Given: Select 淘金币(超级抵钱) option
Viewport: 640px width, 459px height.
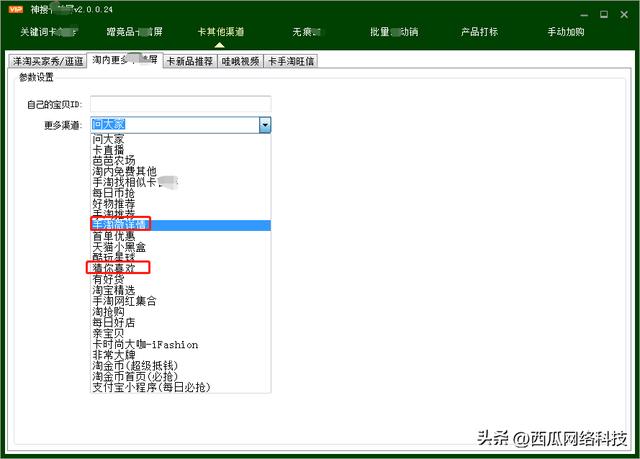Looking at the screenshot, I should 180,366.
